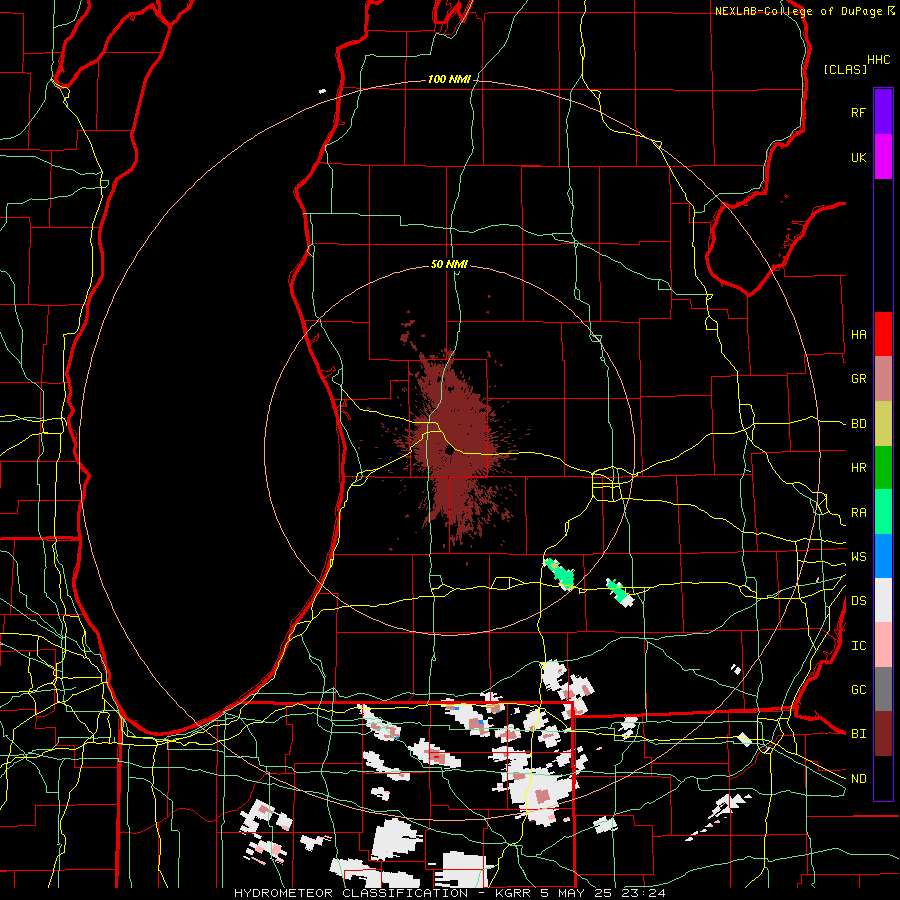Pick the dark green HR color swatch

(883, 468)
